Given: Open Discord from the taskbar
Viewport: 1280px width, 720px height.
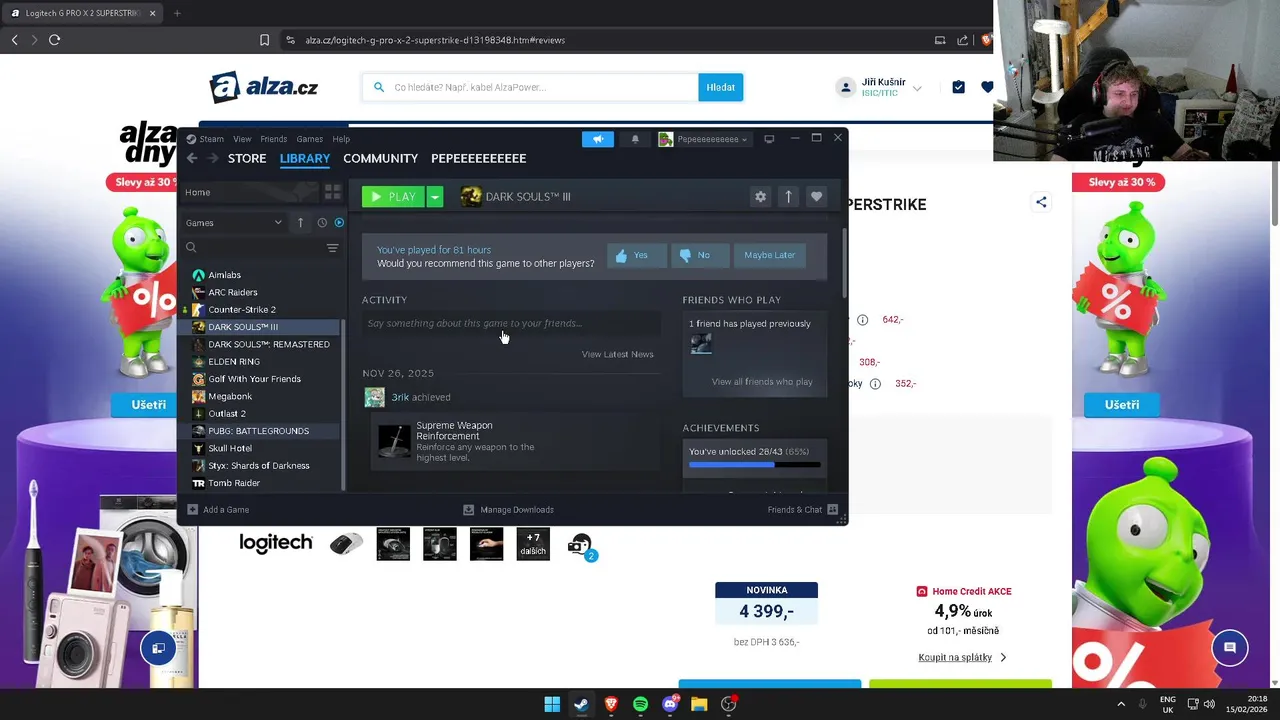Looking at the screenshot, I should point(670,704).
